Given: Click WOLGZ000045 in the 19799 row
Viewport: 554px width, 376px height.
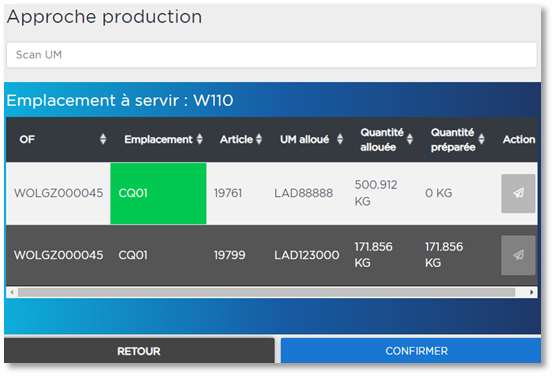Looking at the screenshot, I should [x=58, y=255].
